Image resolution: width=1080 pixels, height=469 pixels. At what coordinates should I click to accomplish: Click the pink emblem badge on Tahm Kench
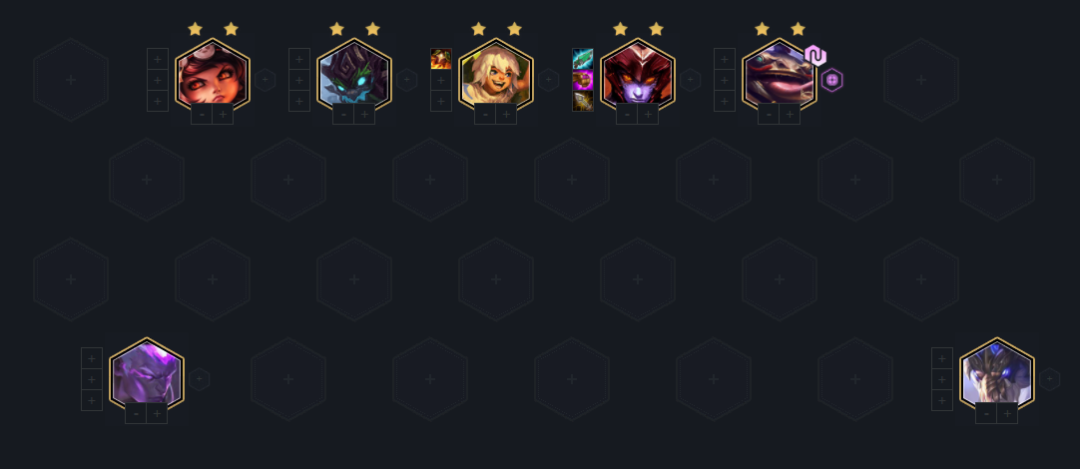816,56
